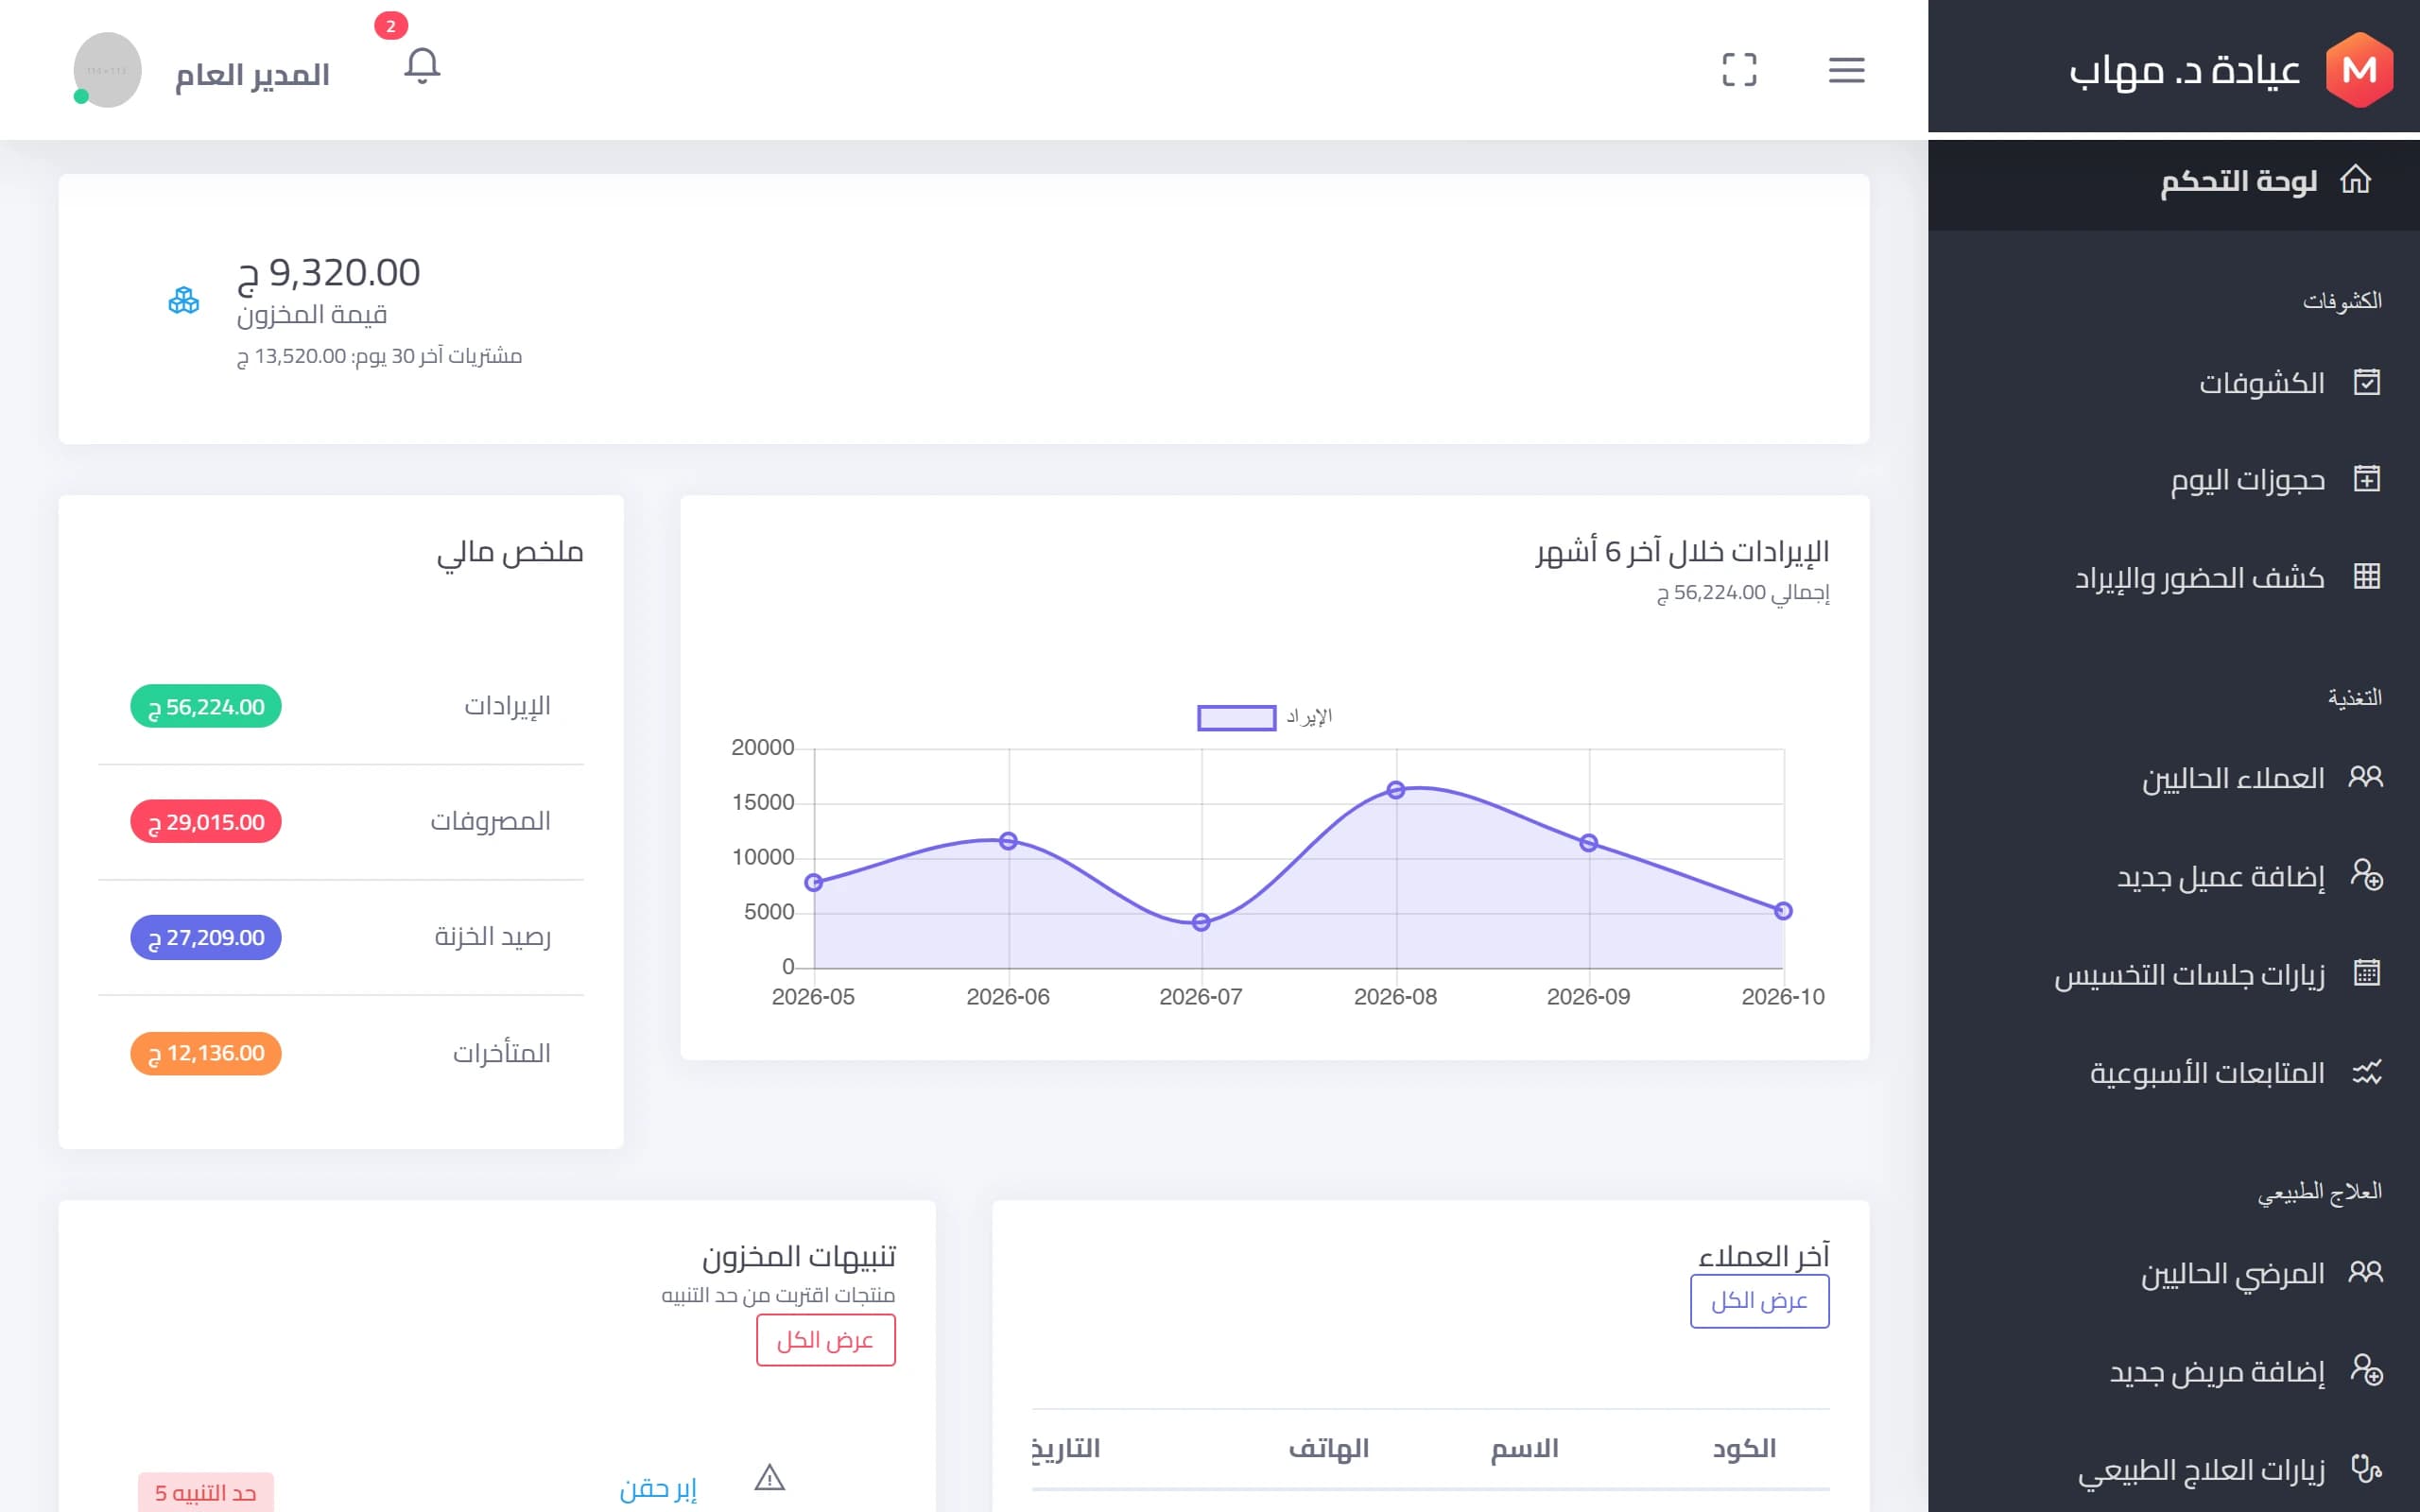2420x1512 pixels.
Task: Click the 2026-07 chart data point
Action: (1201, 922)
